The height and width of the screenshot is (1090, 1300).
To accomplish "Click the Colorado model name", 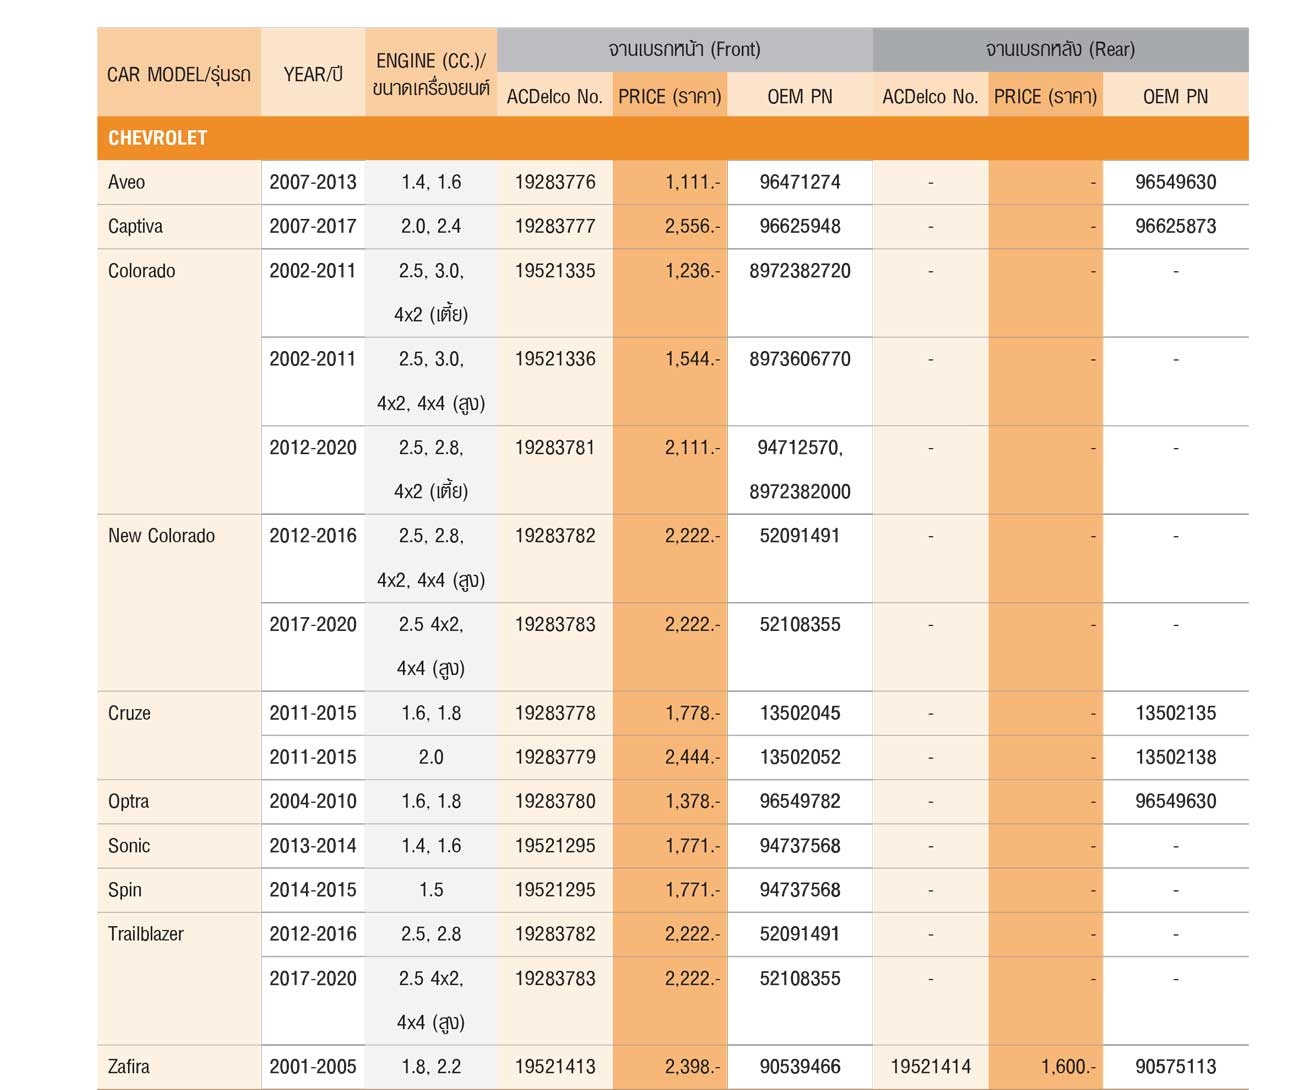I will 141,271.
